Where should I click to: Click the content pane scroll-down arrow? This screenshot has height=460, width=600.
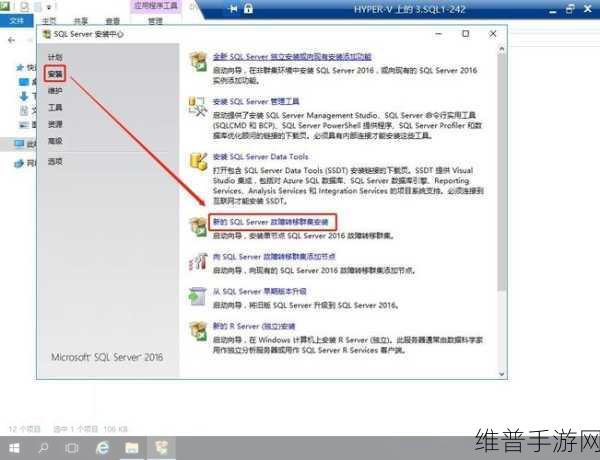pos(502,374)
